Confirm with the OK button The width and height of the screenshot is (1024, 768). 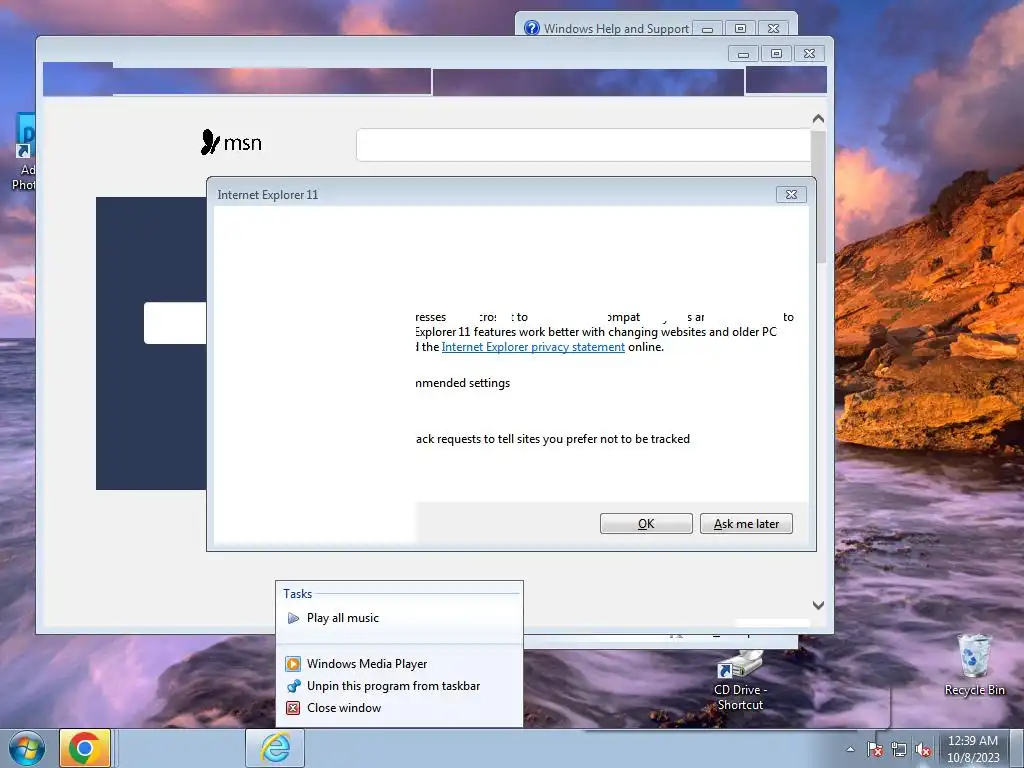coord(646,524)
